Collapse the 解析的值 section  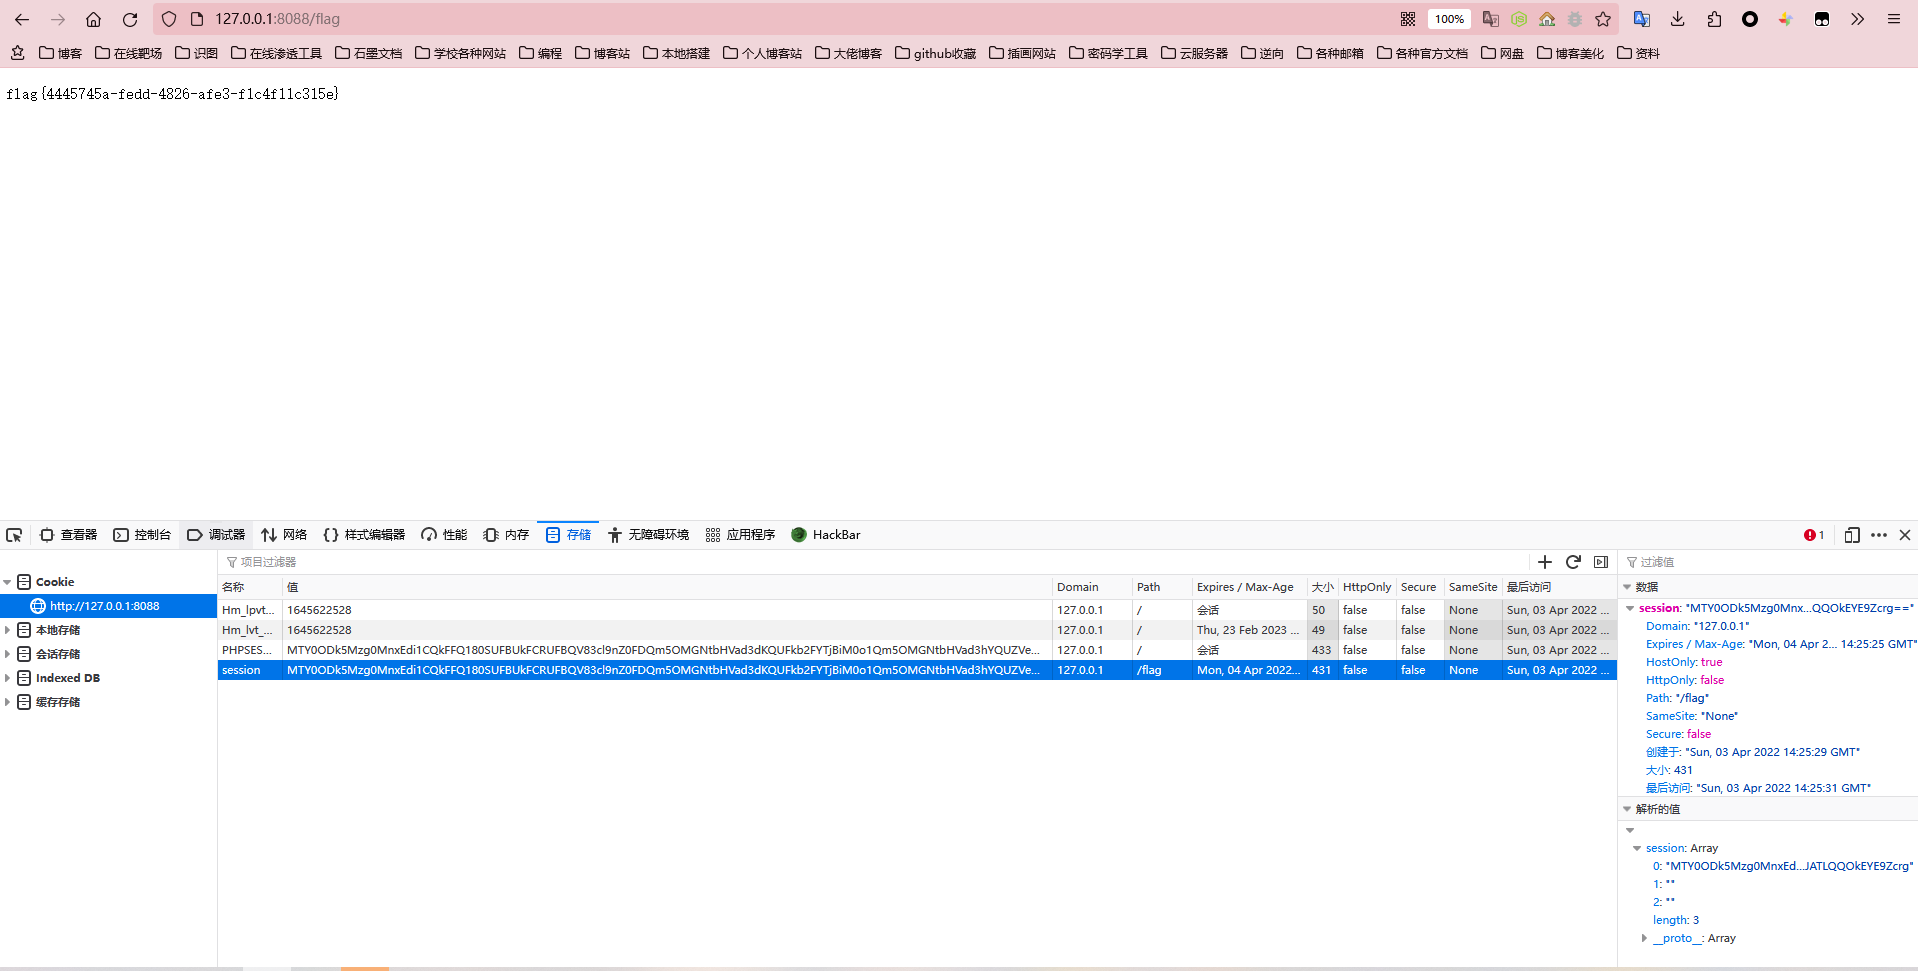pyautogui.click(x=1627, y=809)
